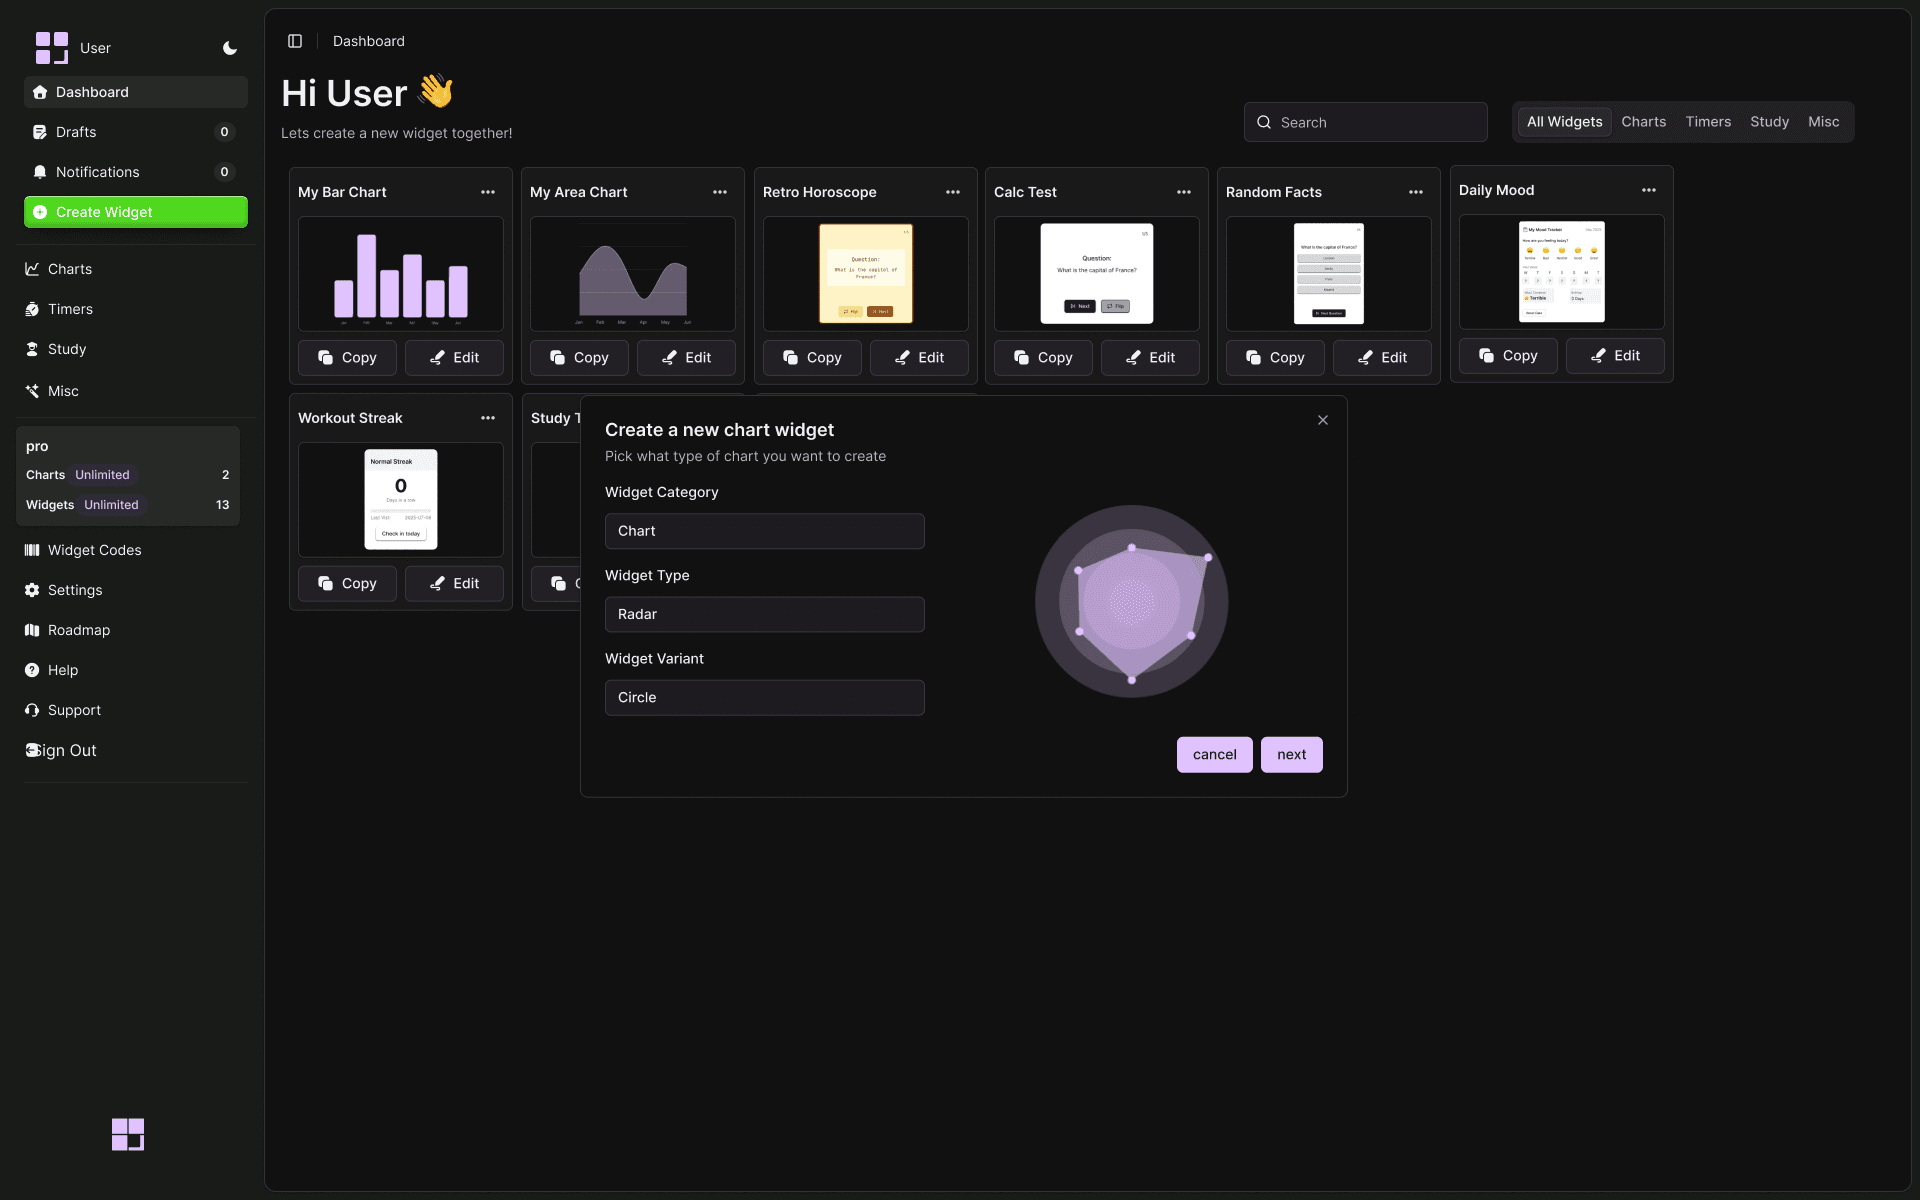Open Roadmap page from sidebar

pyautogui.click(x=78, y=630)
